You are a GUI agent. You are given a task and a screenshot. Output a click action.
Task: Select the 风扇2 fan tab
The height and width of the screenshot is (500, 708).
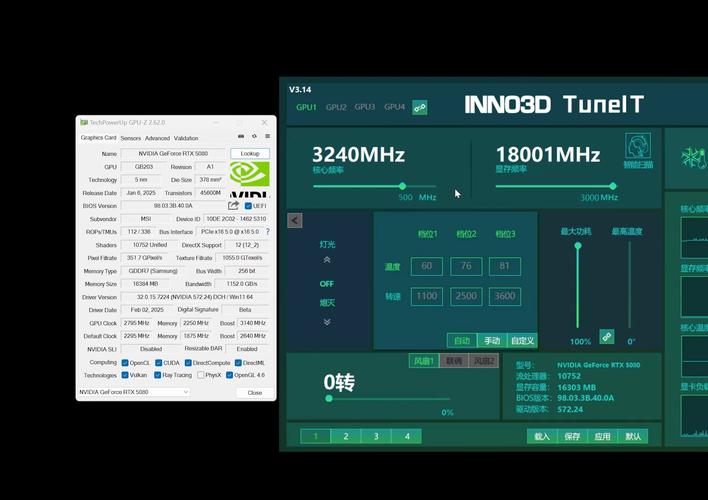tap(484, 361)
